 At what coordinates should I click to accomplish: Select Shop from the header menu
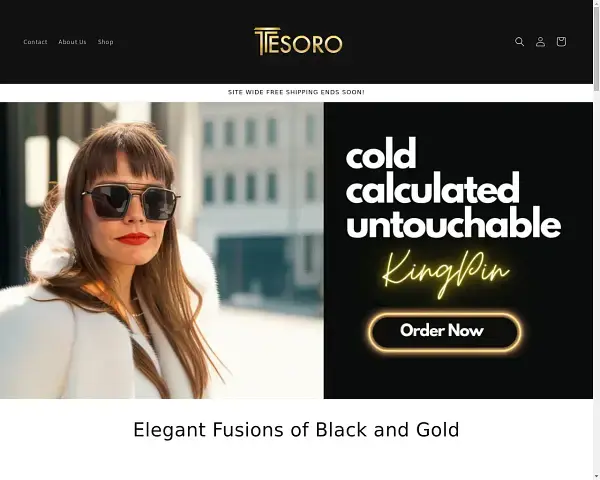pos(106,42)
